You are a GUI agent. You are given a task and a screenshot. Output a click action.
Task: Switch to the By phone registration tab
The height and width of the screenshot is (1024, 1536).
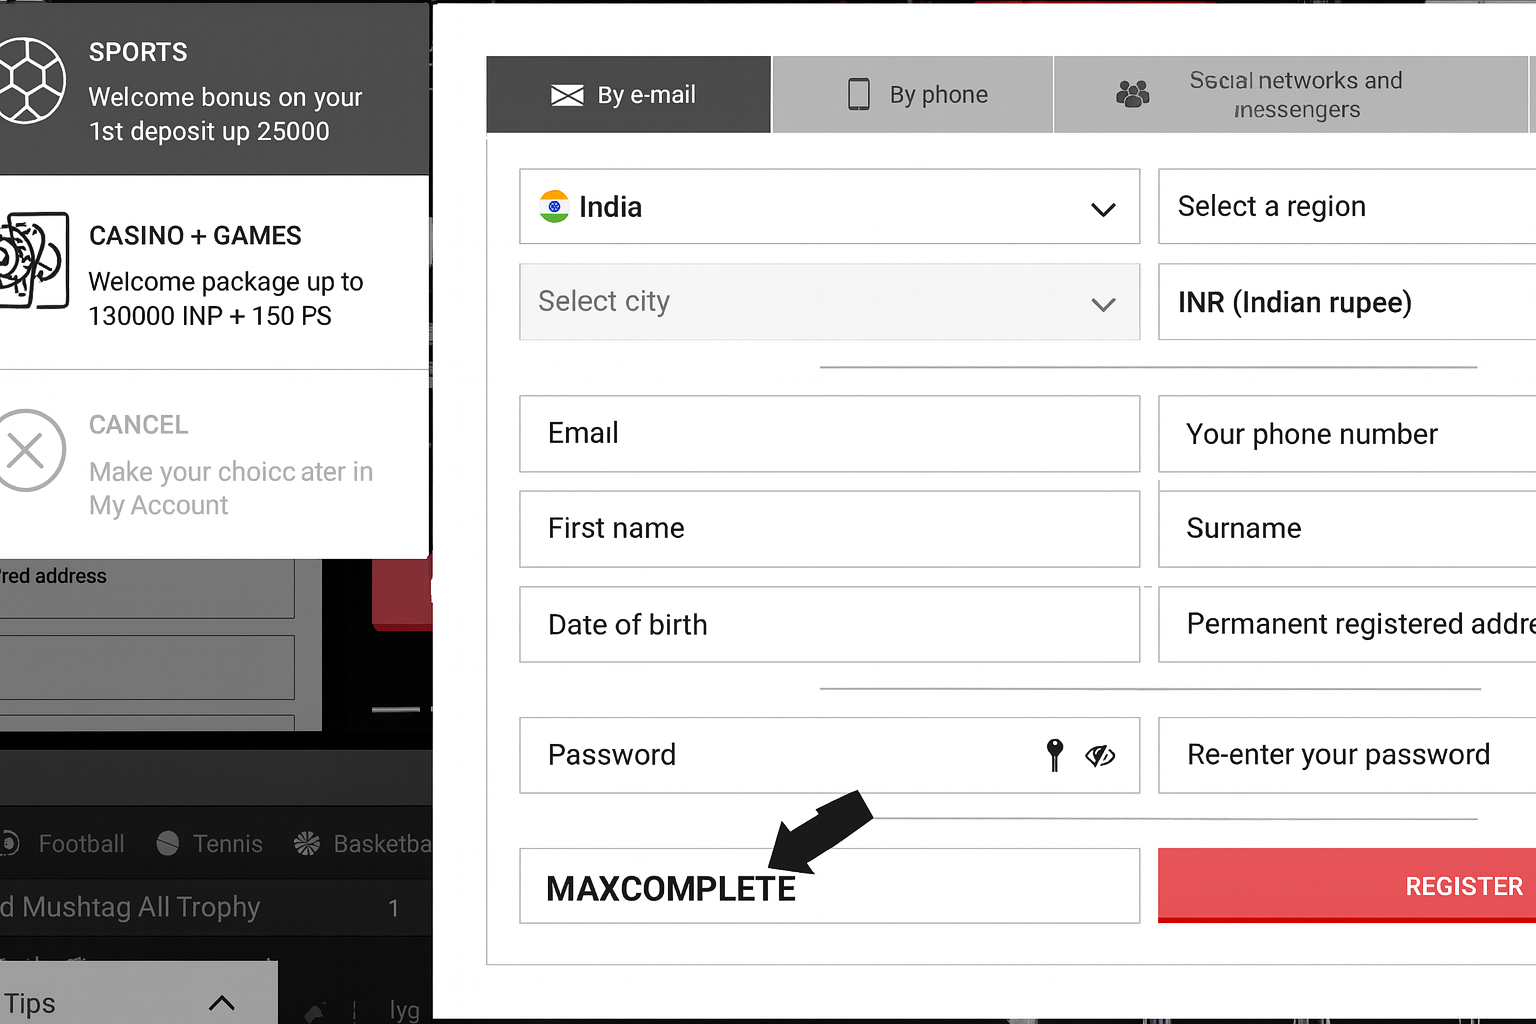coord(911,94)
